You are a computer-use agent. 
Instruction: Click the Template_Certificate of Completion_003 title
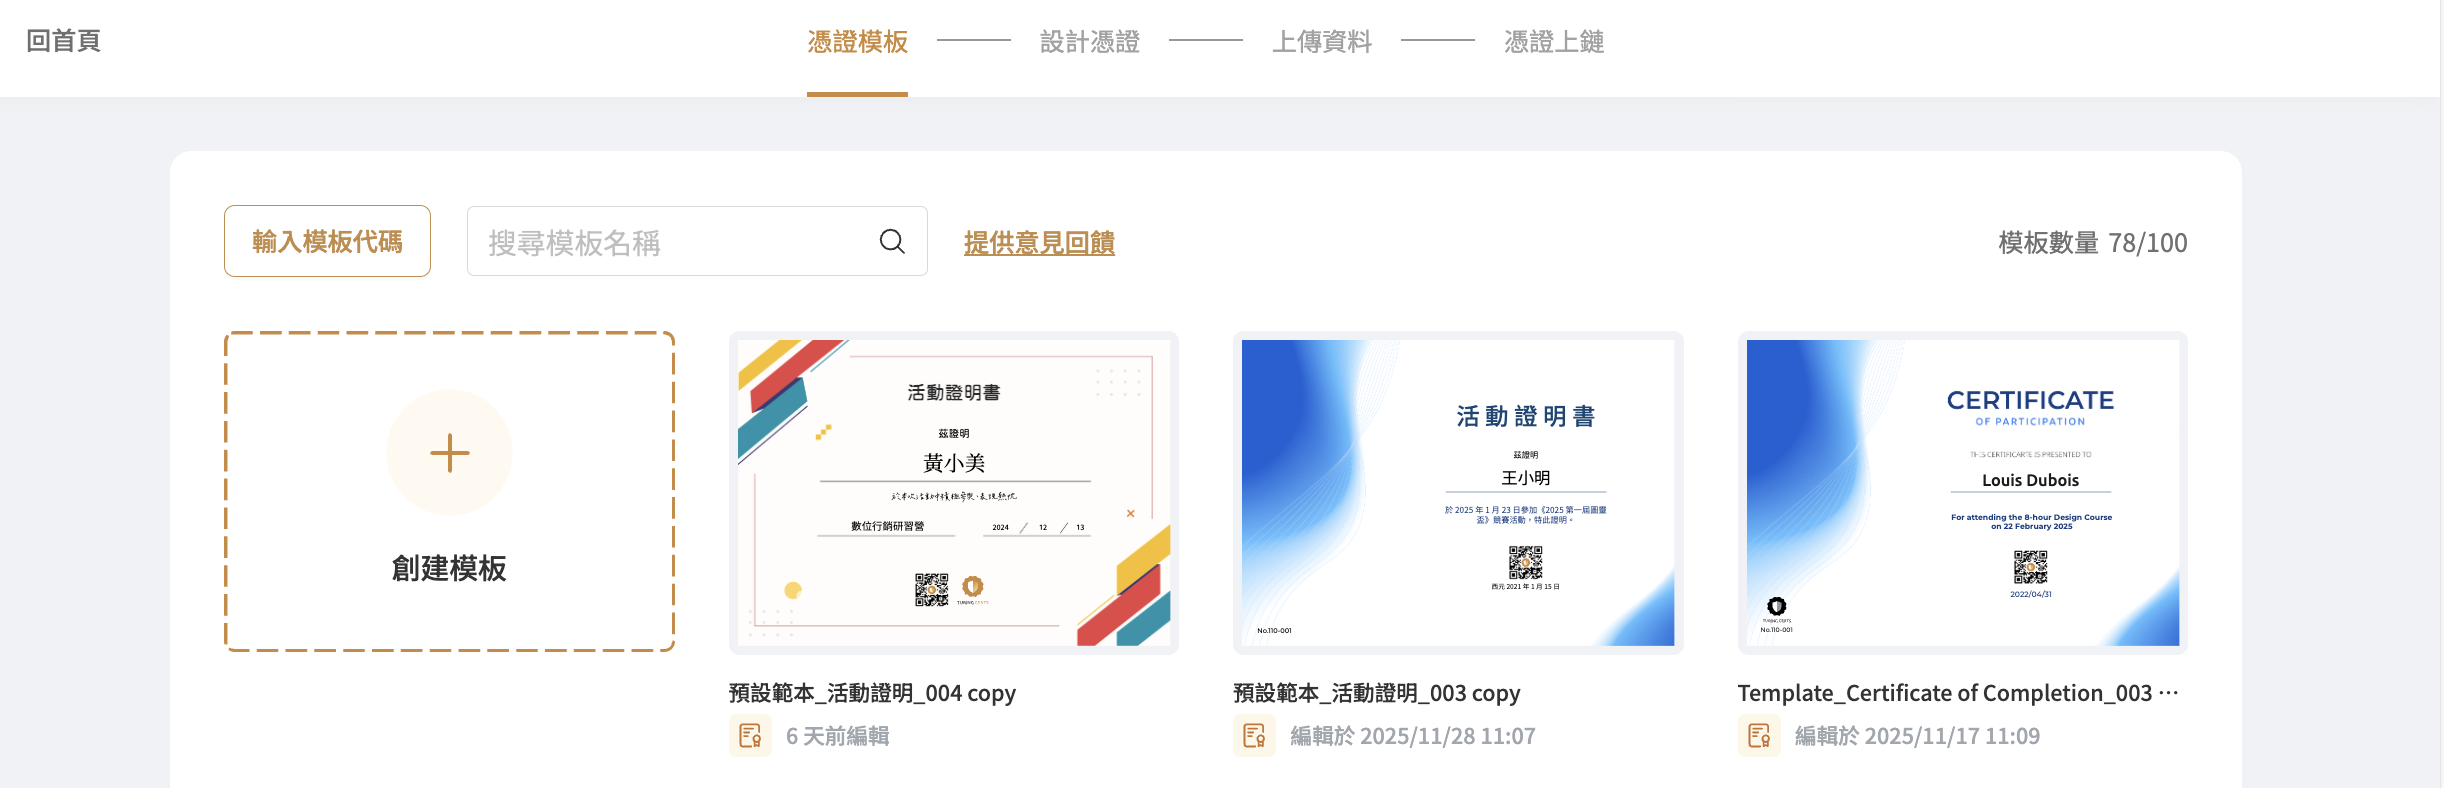pyautogui.click(x=1944, y=693)
